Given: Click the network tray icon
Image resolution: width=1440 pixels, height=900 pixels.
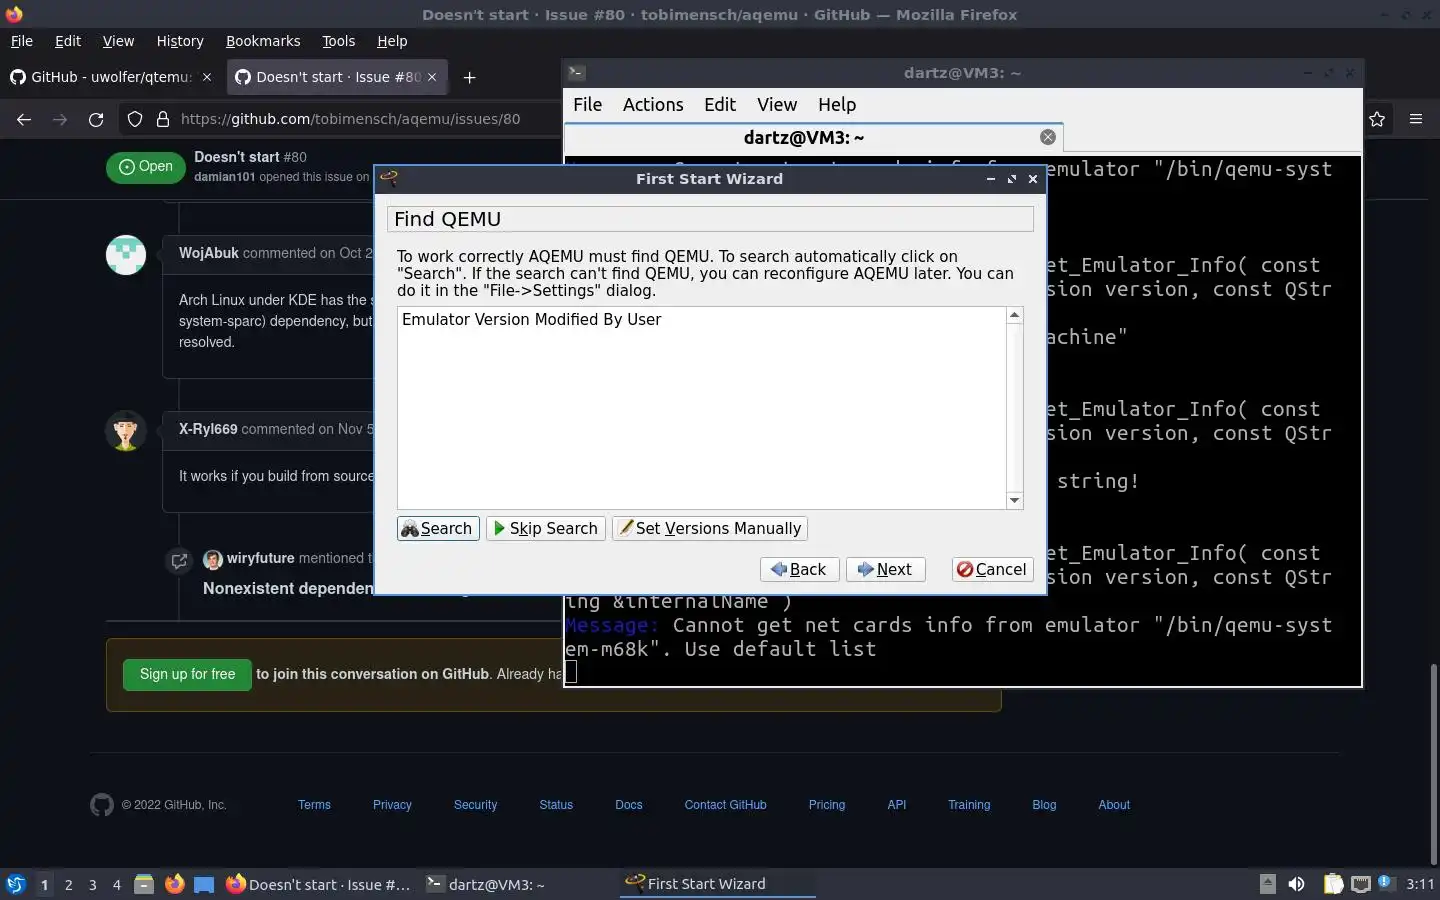Looking at the screenshot, I should (x=1361, y=884).
